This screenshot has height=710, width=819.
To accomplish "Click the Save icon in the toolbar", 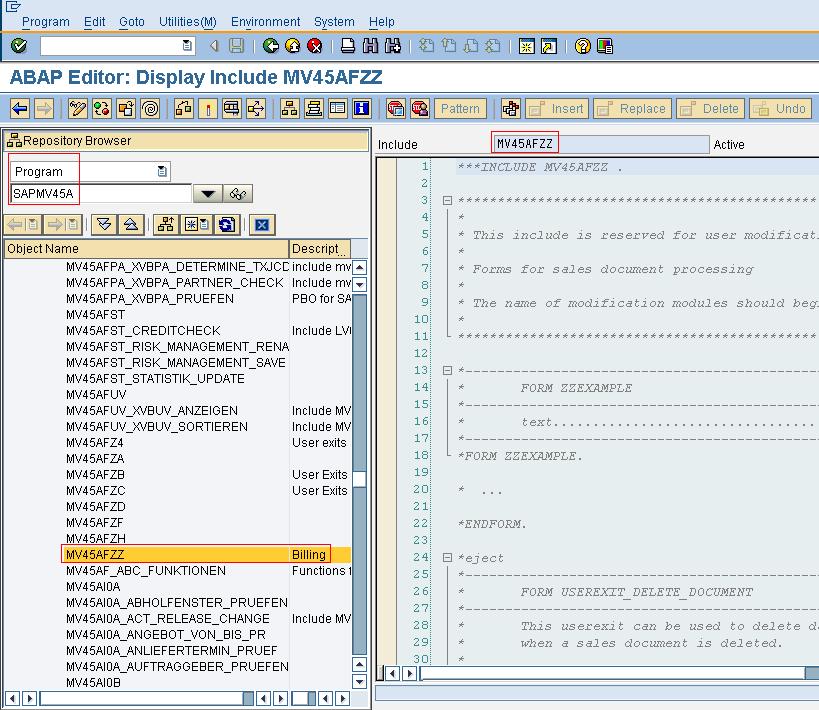I will 237,44.
